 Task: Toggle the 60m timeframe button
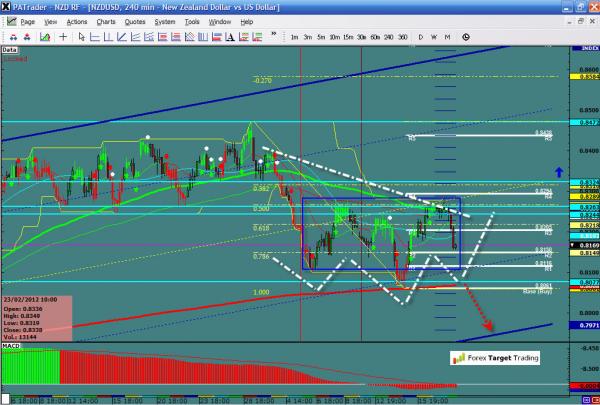point(373,37)
